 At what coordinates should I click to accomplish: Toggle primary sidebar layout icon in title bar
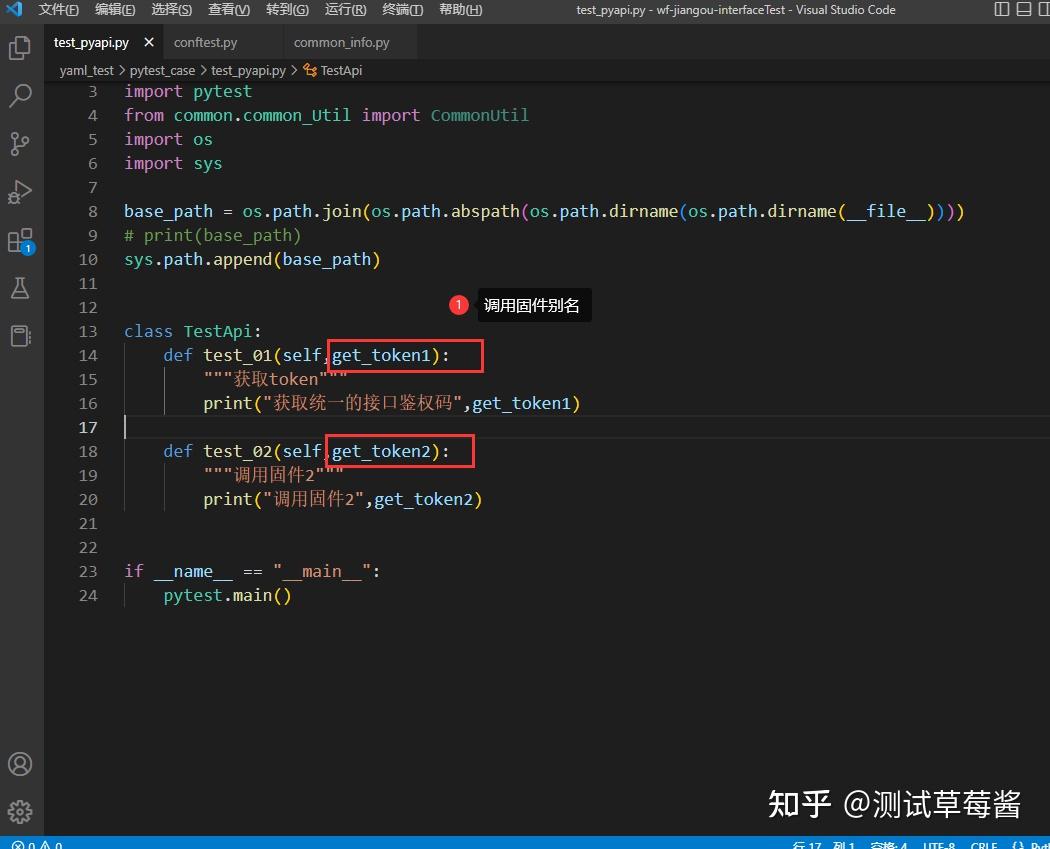1002,9
